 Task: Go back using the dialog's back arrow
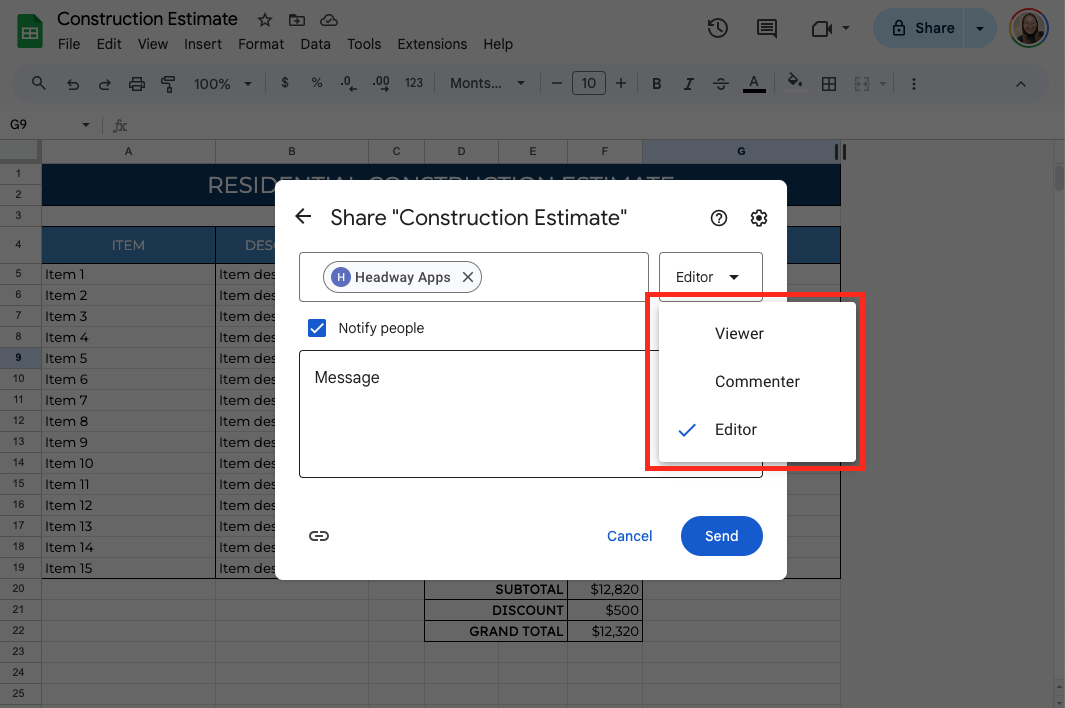pyautogui.click(x=303, y=217)
